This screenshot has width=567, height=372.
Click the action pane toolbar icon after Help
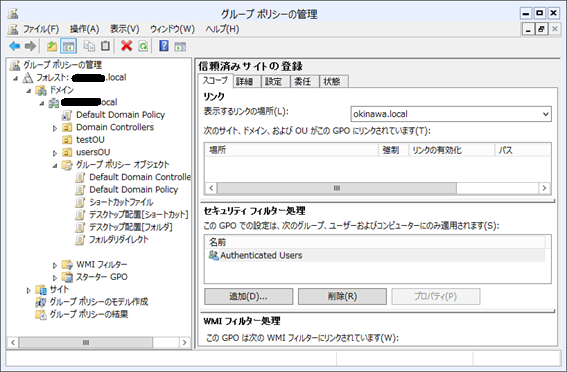click(180, 46)
